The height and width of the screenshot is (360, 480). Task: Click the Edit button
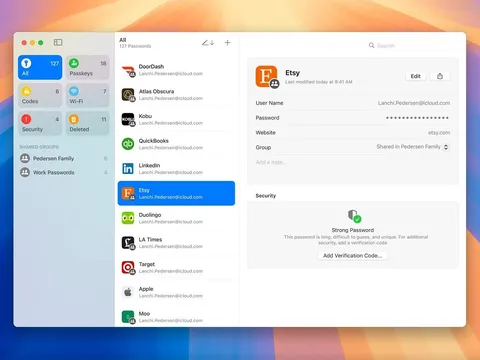415,76
